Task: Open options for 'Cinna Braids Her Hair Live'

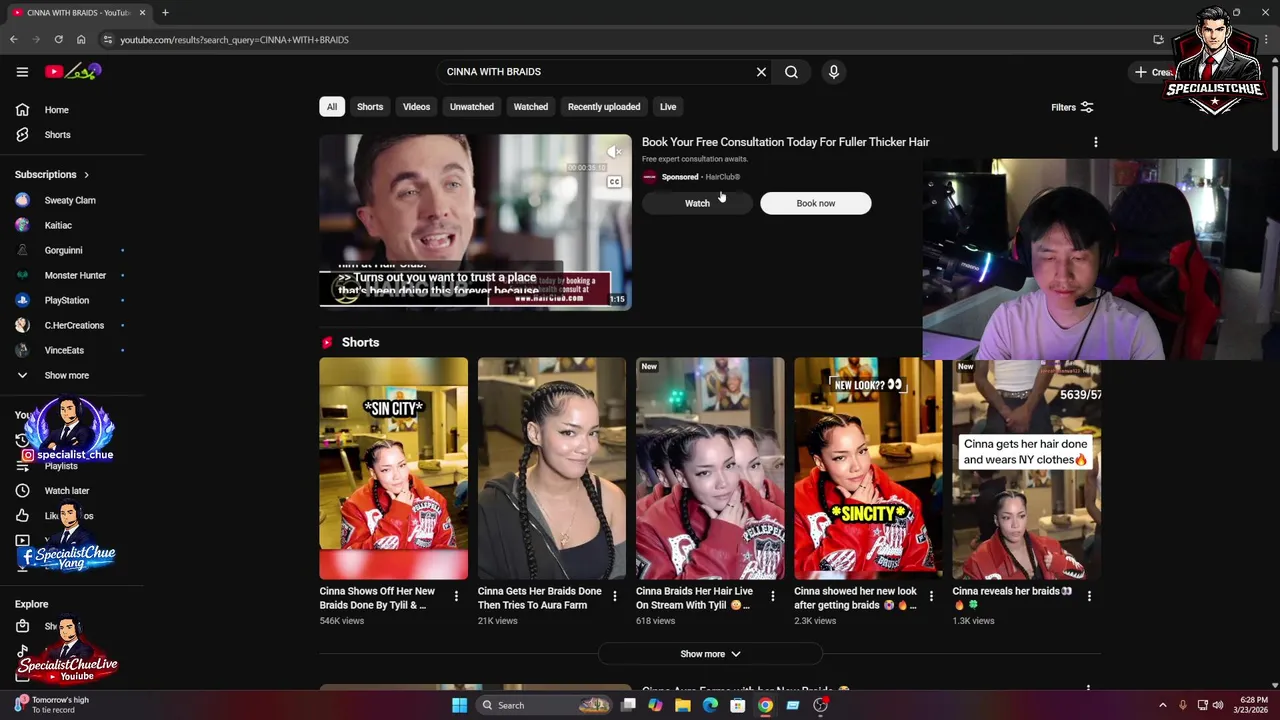Action: click(772, 596)
